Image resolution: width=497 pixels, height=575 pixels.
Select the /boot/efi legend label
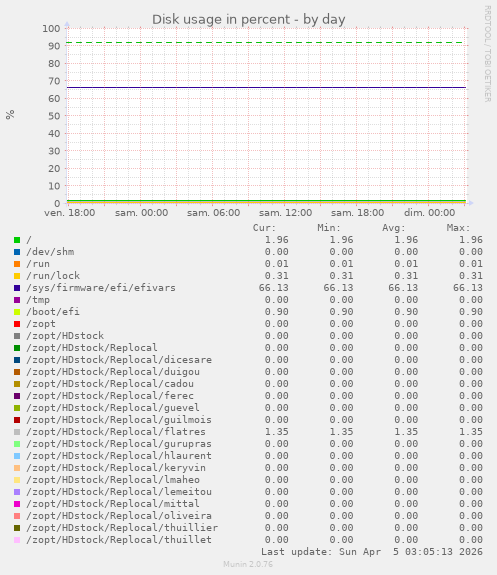pyautogui.click(x=53, y=312)
